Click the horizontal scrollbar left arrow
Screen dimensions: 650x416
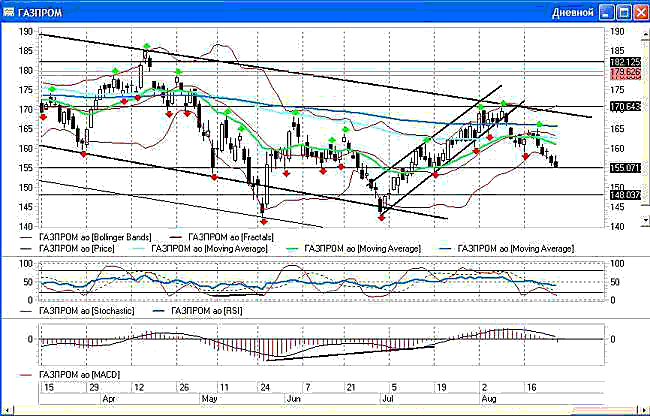6,411
